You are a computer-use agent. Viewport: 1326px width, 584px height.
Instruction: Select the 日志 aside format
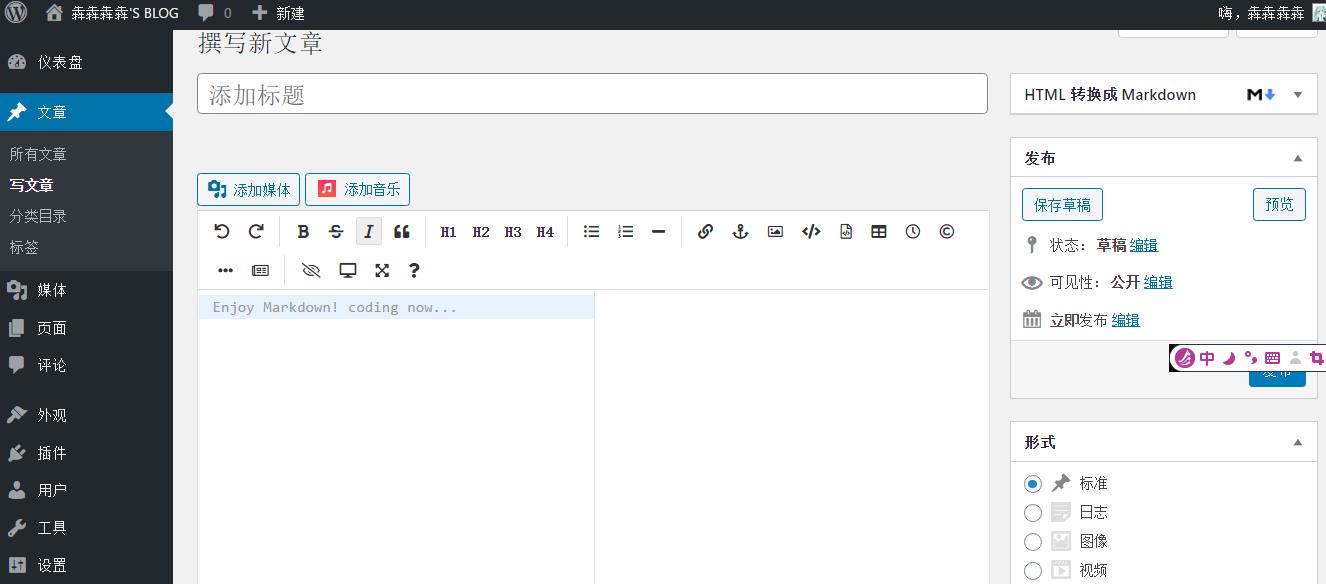(1033, 513)
